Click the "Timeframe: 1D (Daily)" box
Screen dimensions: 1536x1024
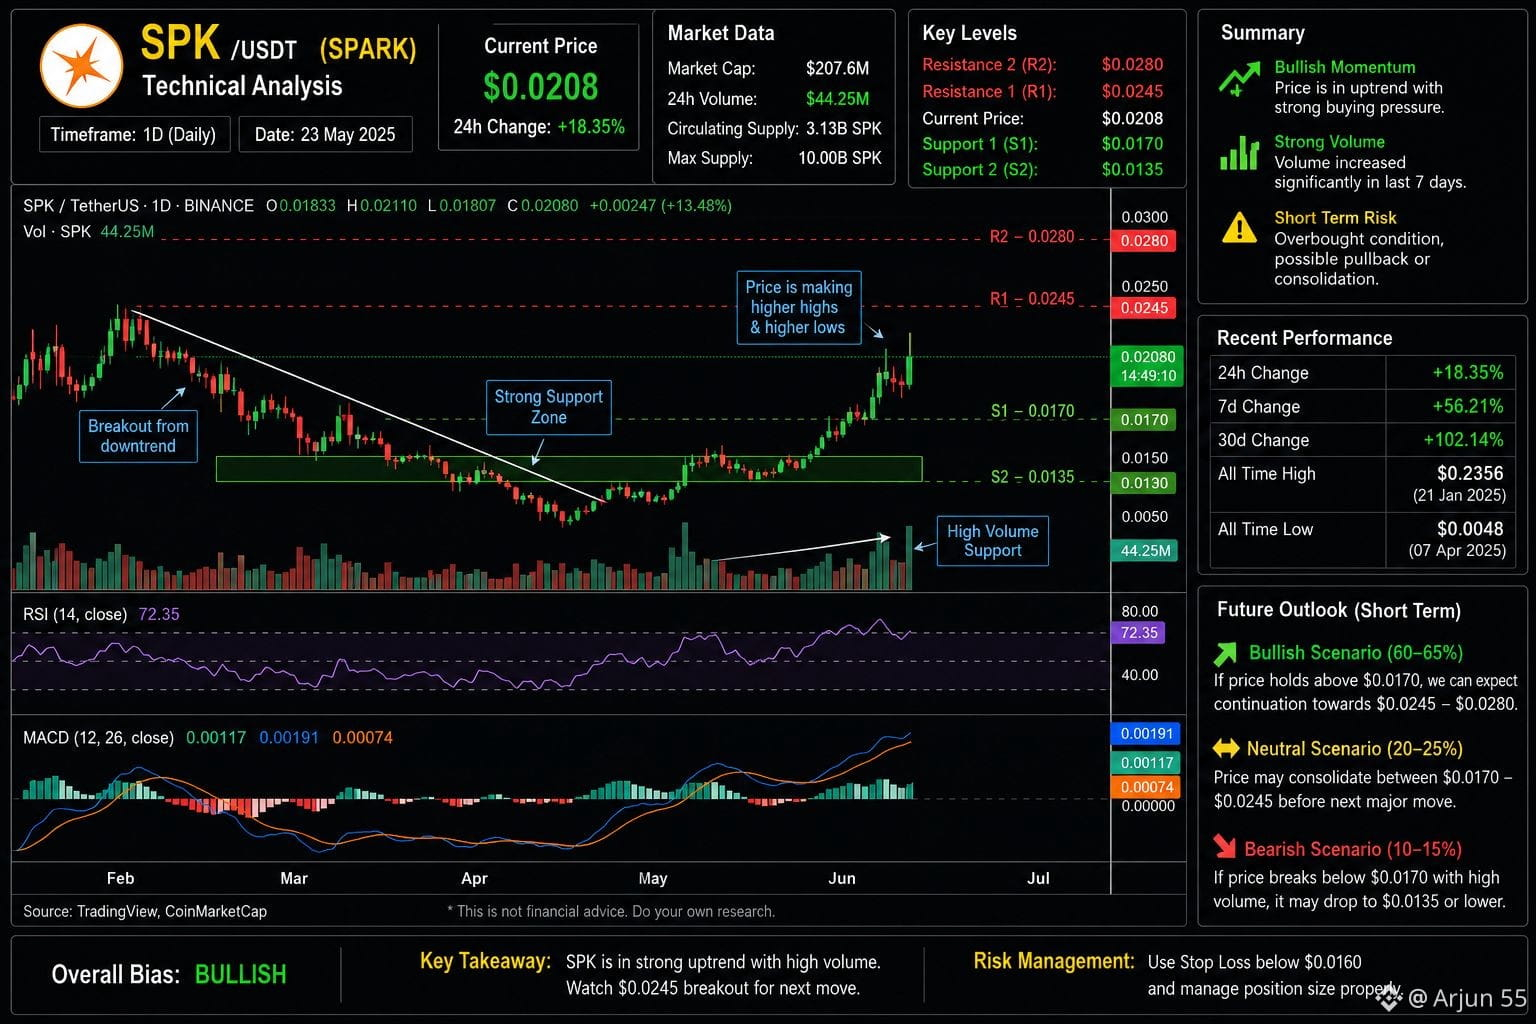[x=134, y=134]
